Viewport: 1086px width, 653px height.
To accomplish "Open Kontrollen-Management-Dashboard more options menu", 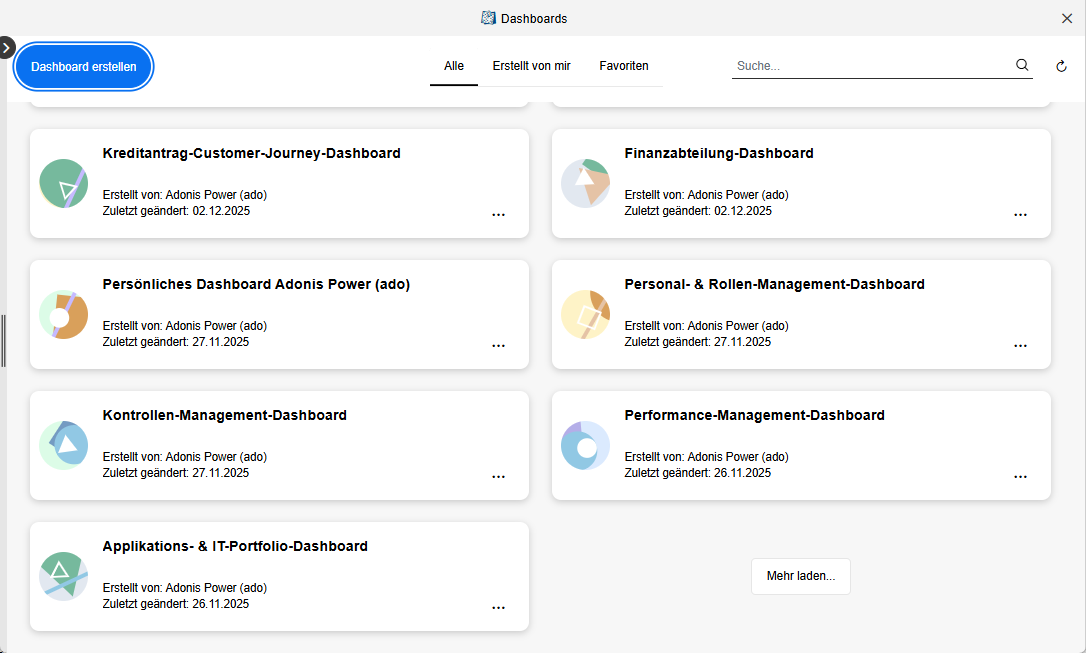I will 499,476.
